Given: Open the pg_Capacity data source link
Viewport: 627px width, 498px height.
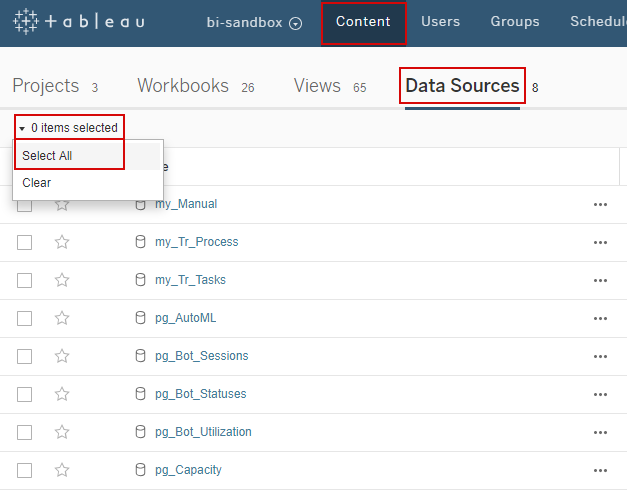Looking at the screenshot, I should pos(188,470).
